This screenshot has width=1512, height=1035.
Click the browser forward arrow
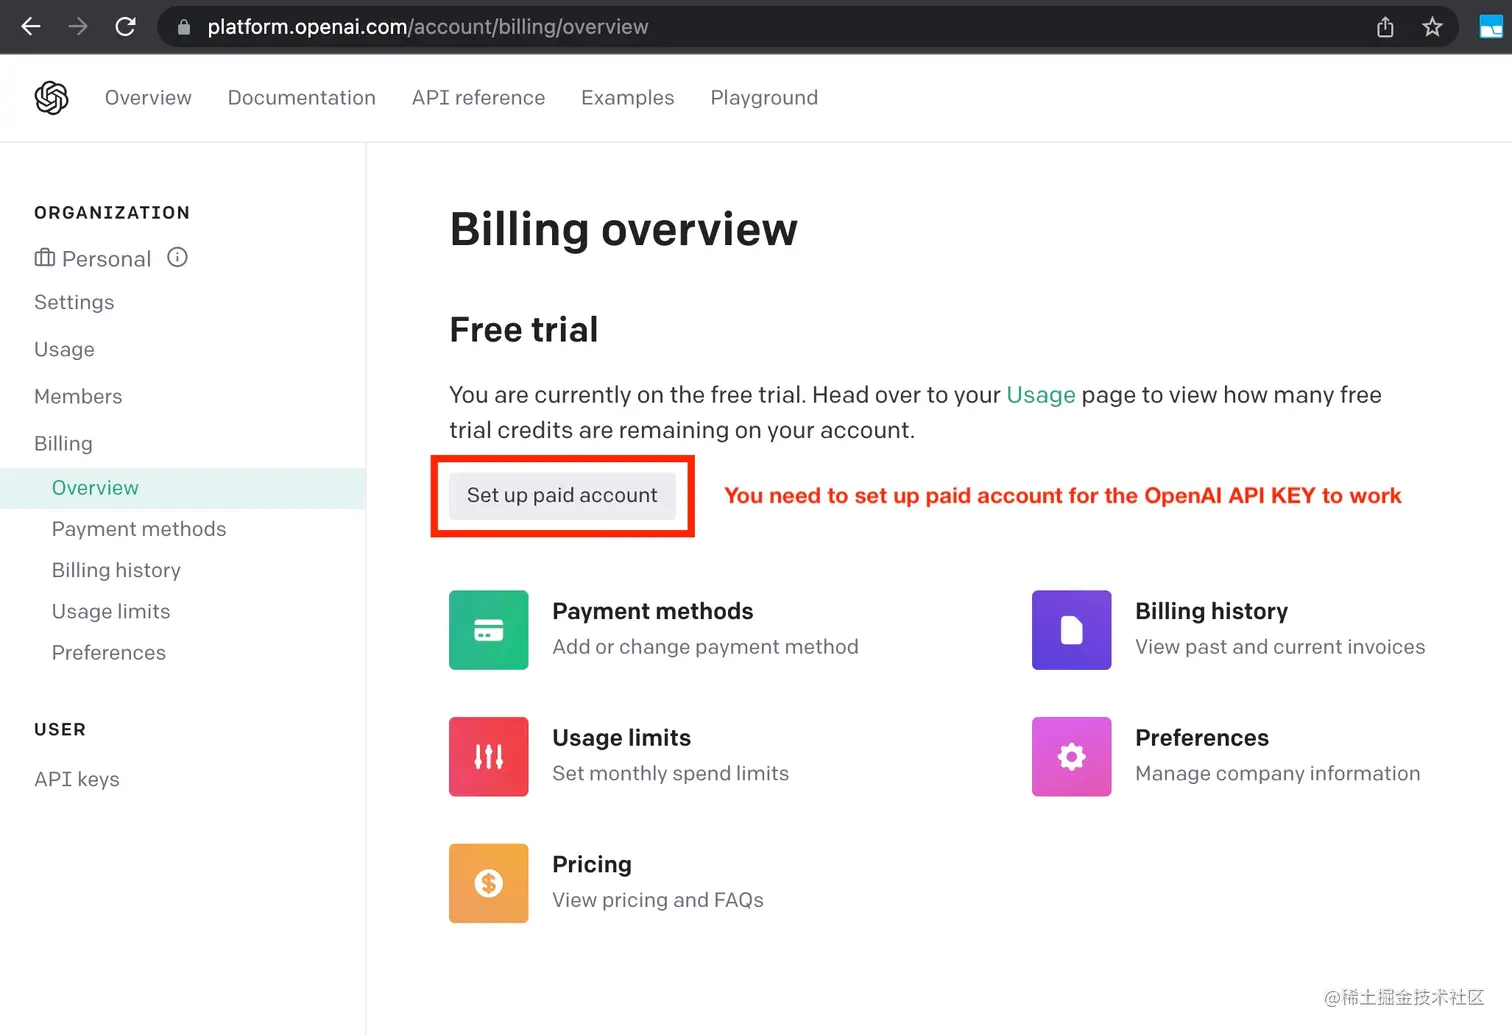click(78, 27)
